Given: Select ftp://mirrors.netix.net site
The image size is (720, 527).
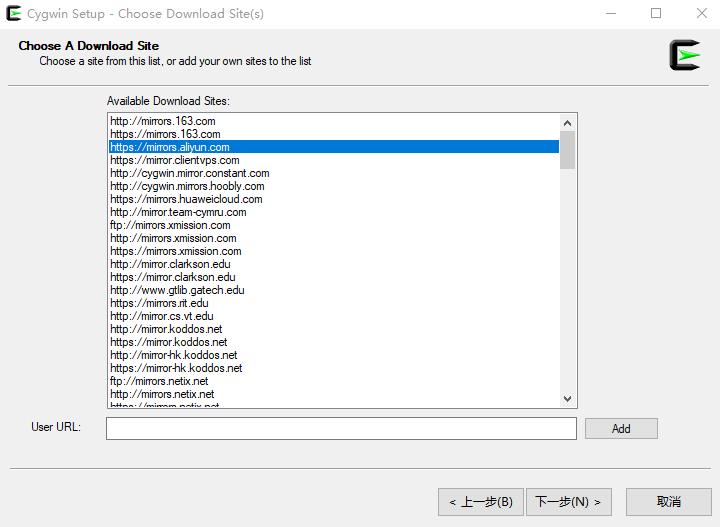Looking at the screenshot, I should [334, 381].
